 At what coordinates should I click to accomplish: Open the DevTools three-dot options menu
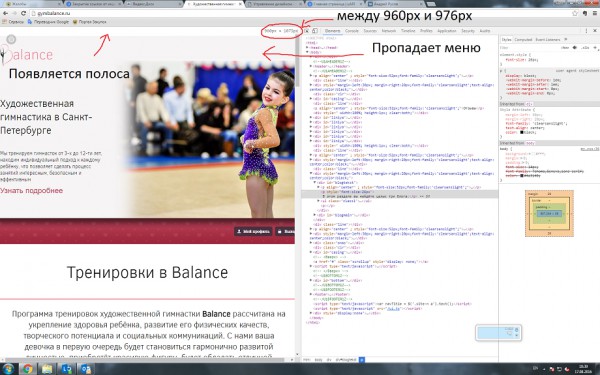click(586, 31)
